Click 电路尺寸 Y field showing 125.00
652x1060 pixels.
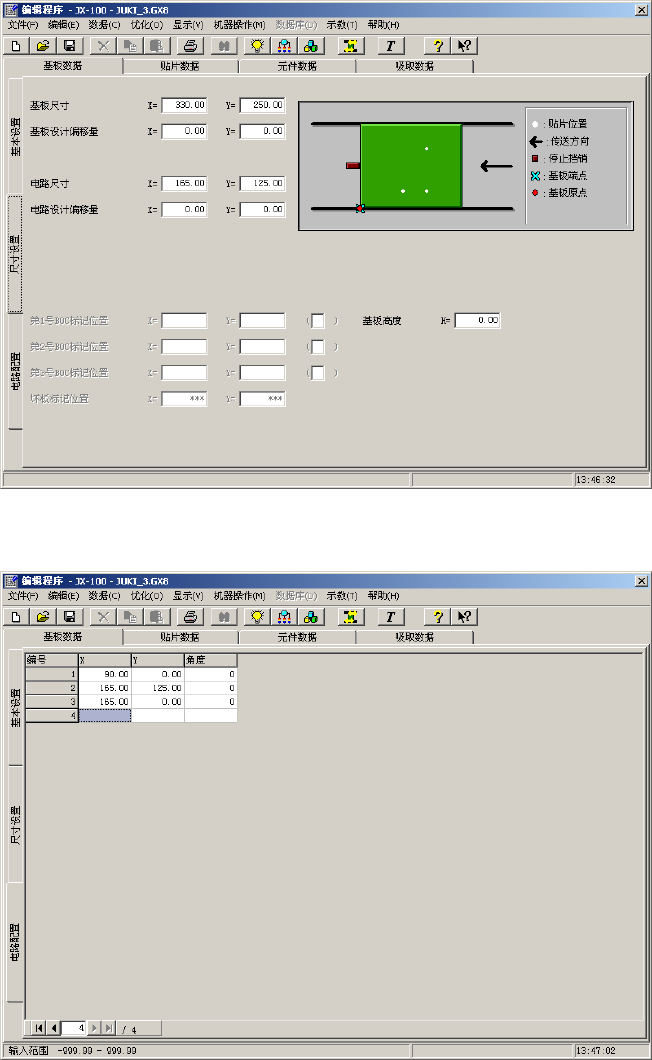(262, 183)
